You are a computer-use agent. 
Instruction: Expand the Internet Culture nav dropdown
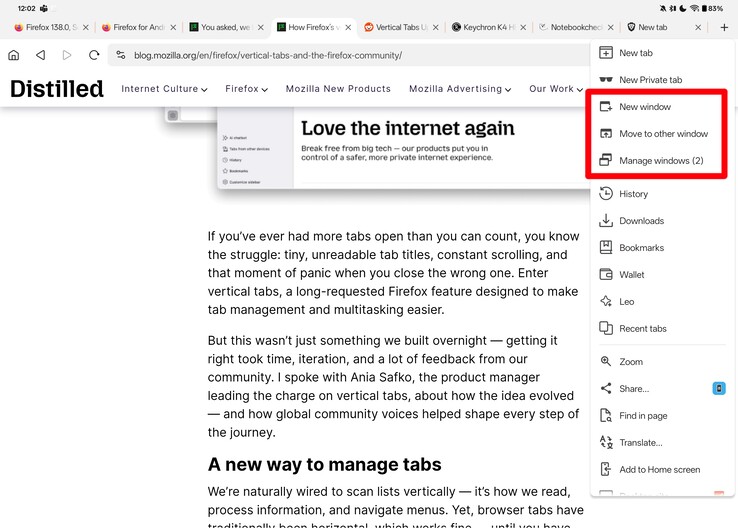164,89
